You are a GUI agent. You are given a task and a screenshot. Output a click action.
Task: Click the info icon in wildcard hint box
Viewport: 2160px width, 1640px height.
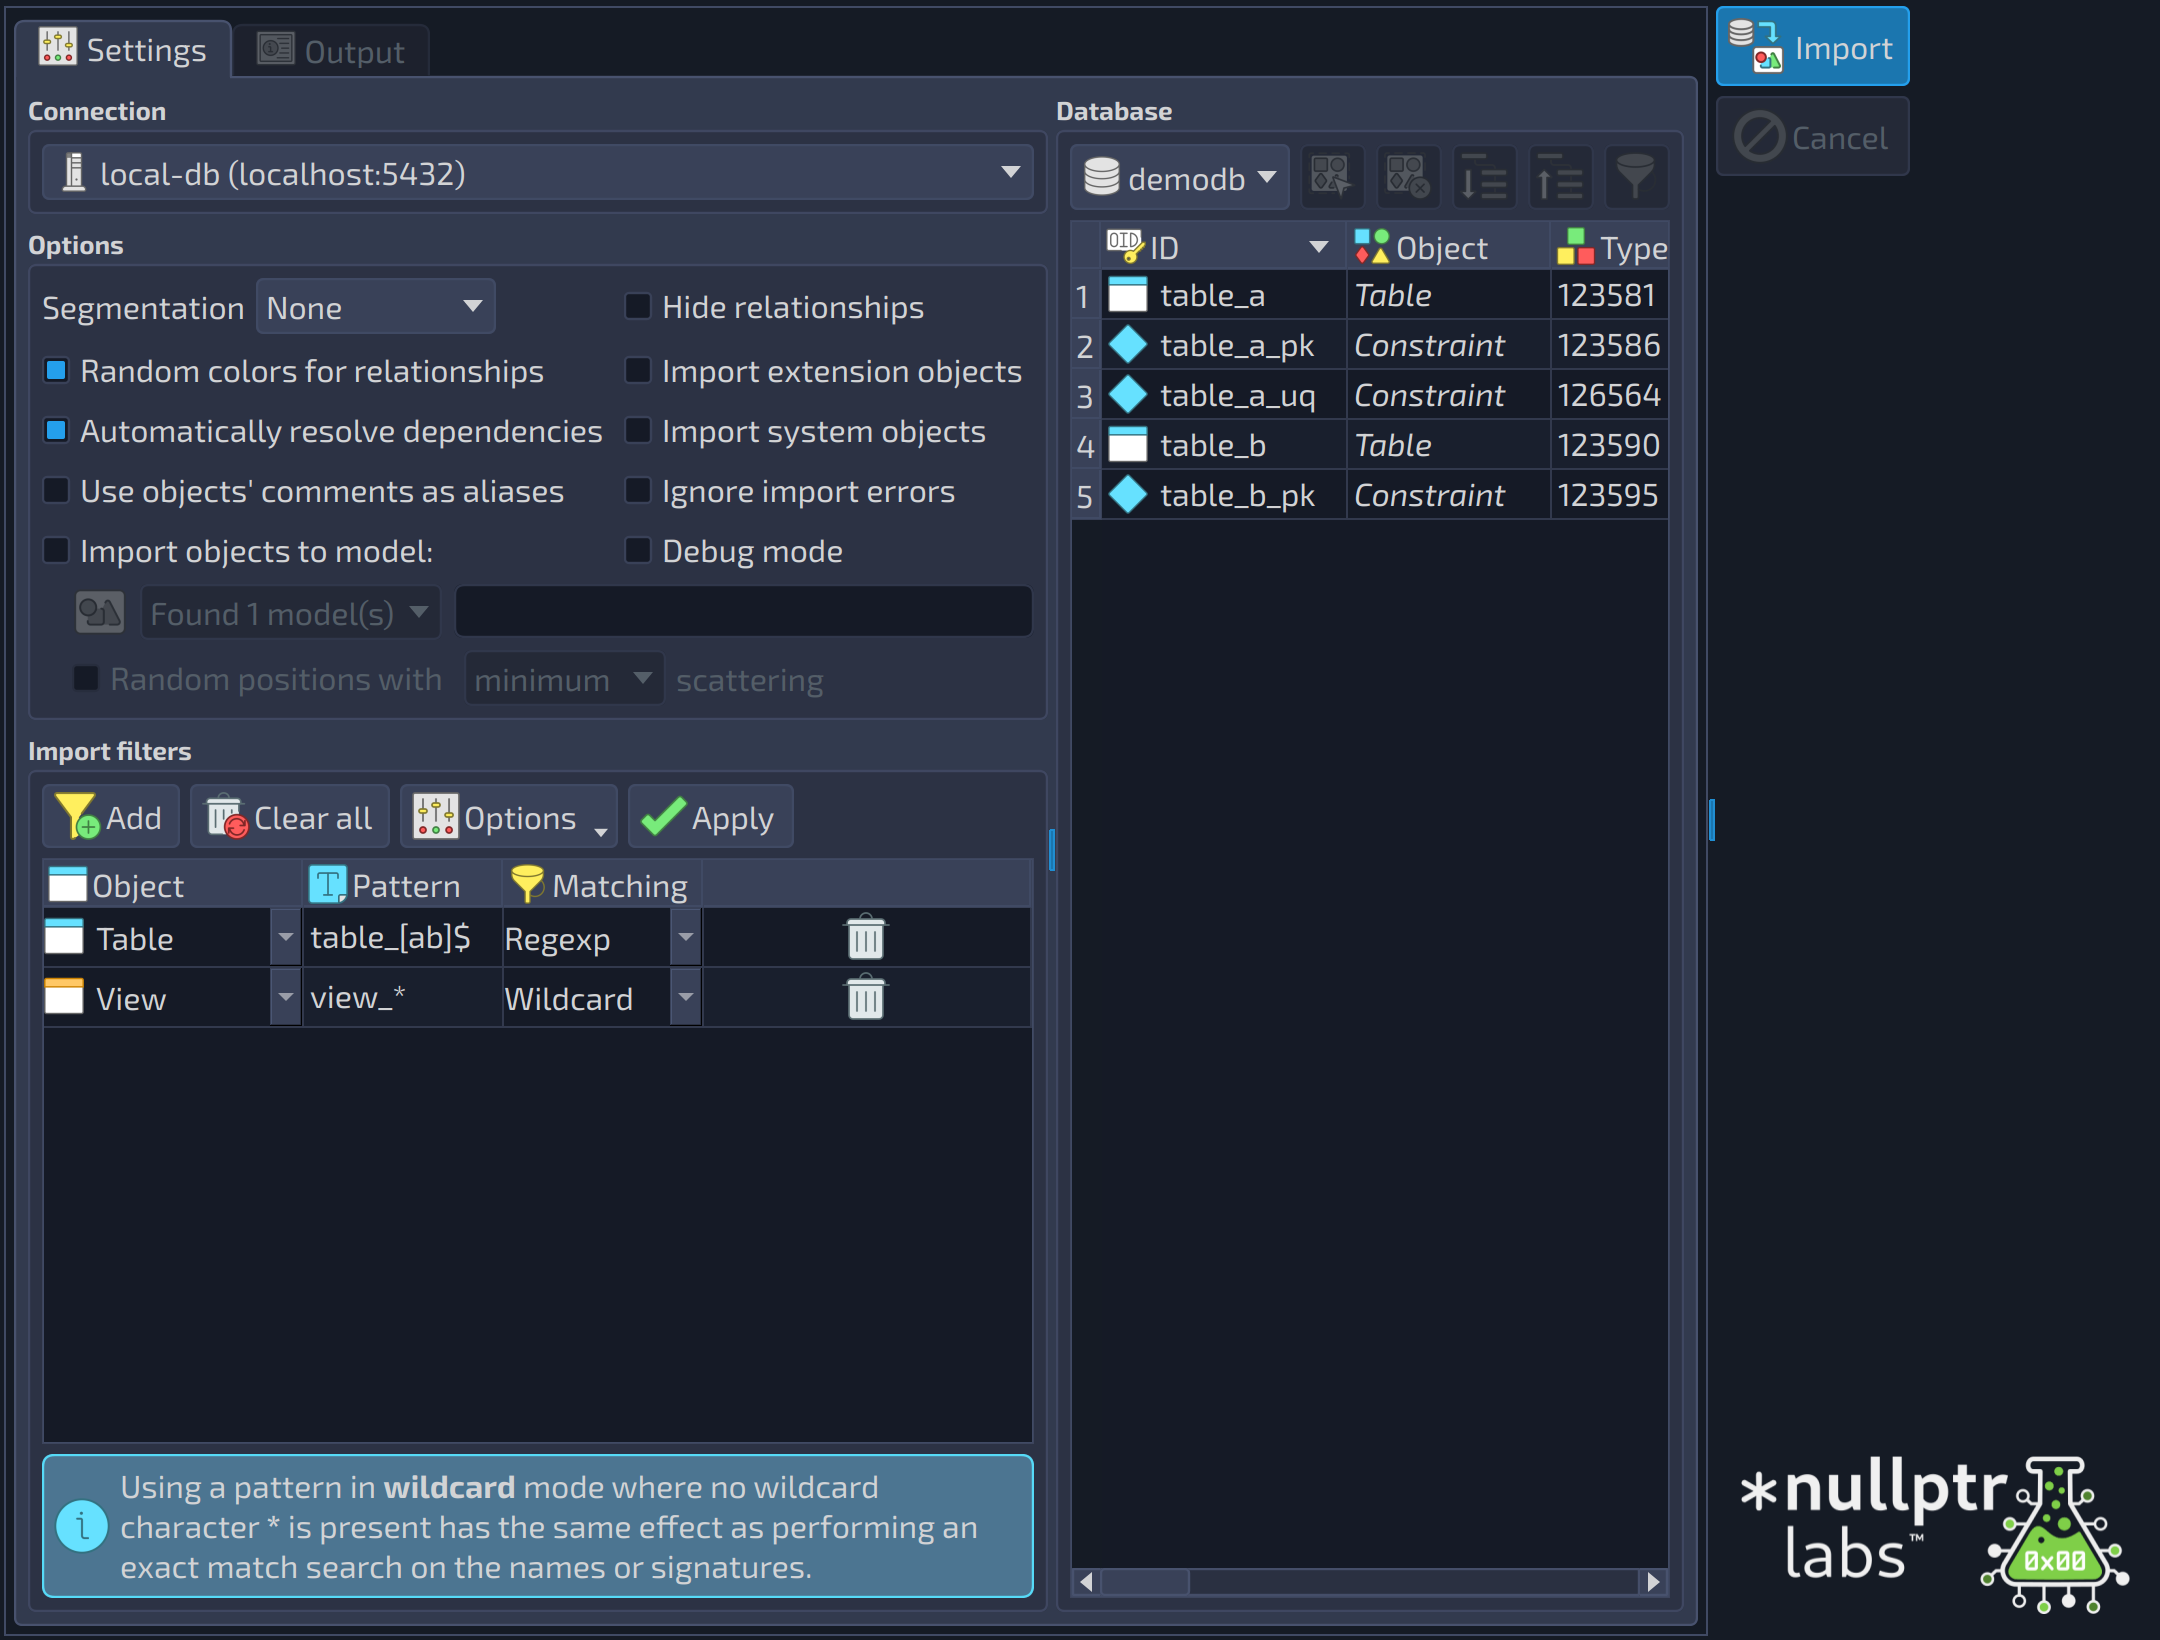[82, 1526]
